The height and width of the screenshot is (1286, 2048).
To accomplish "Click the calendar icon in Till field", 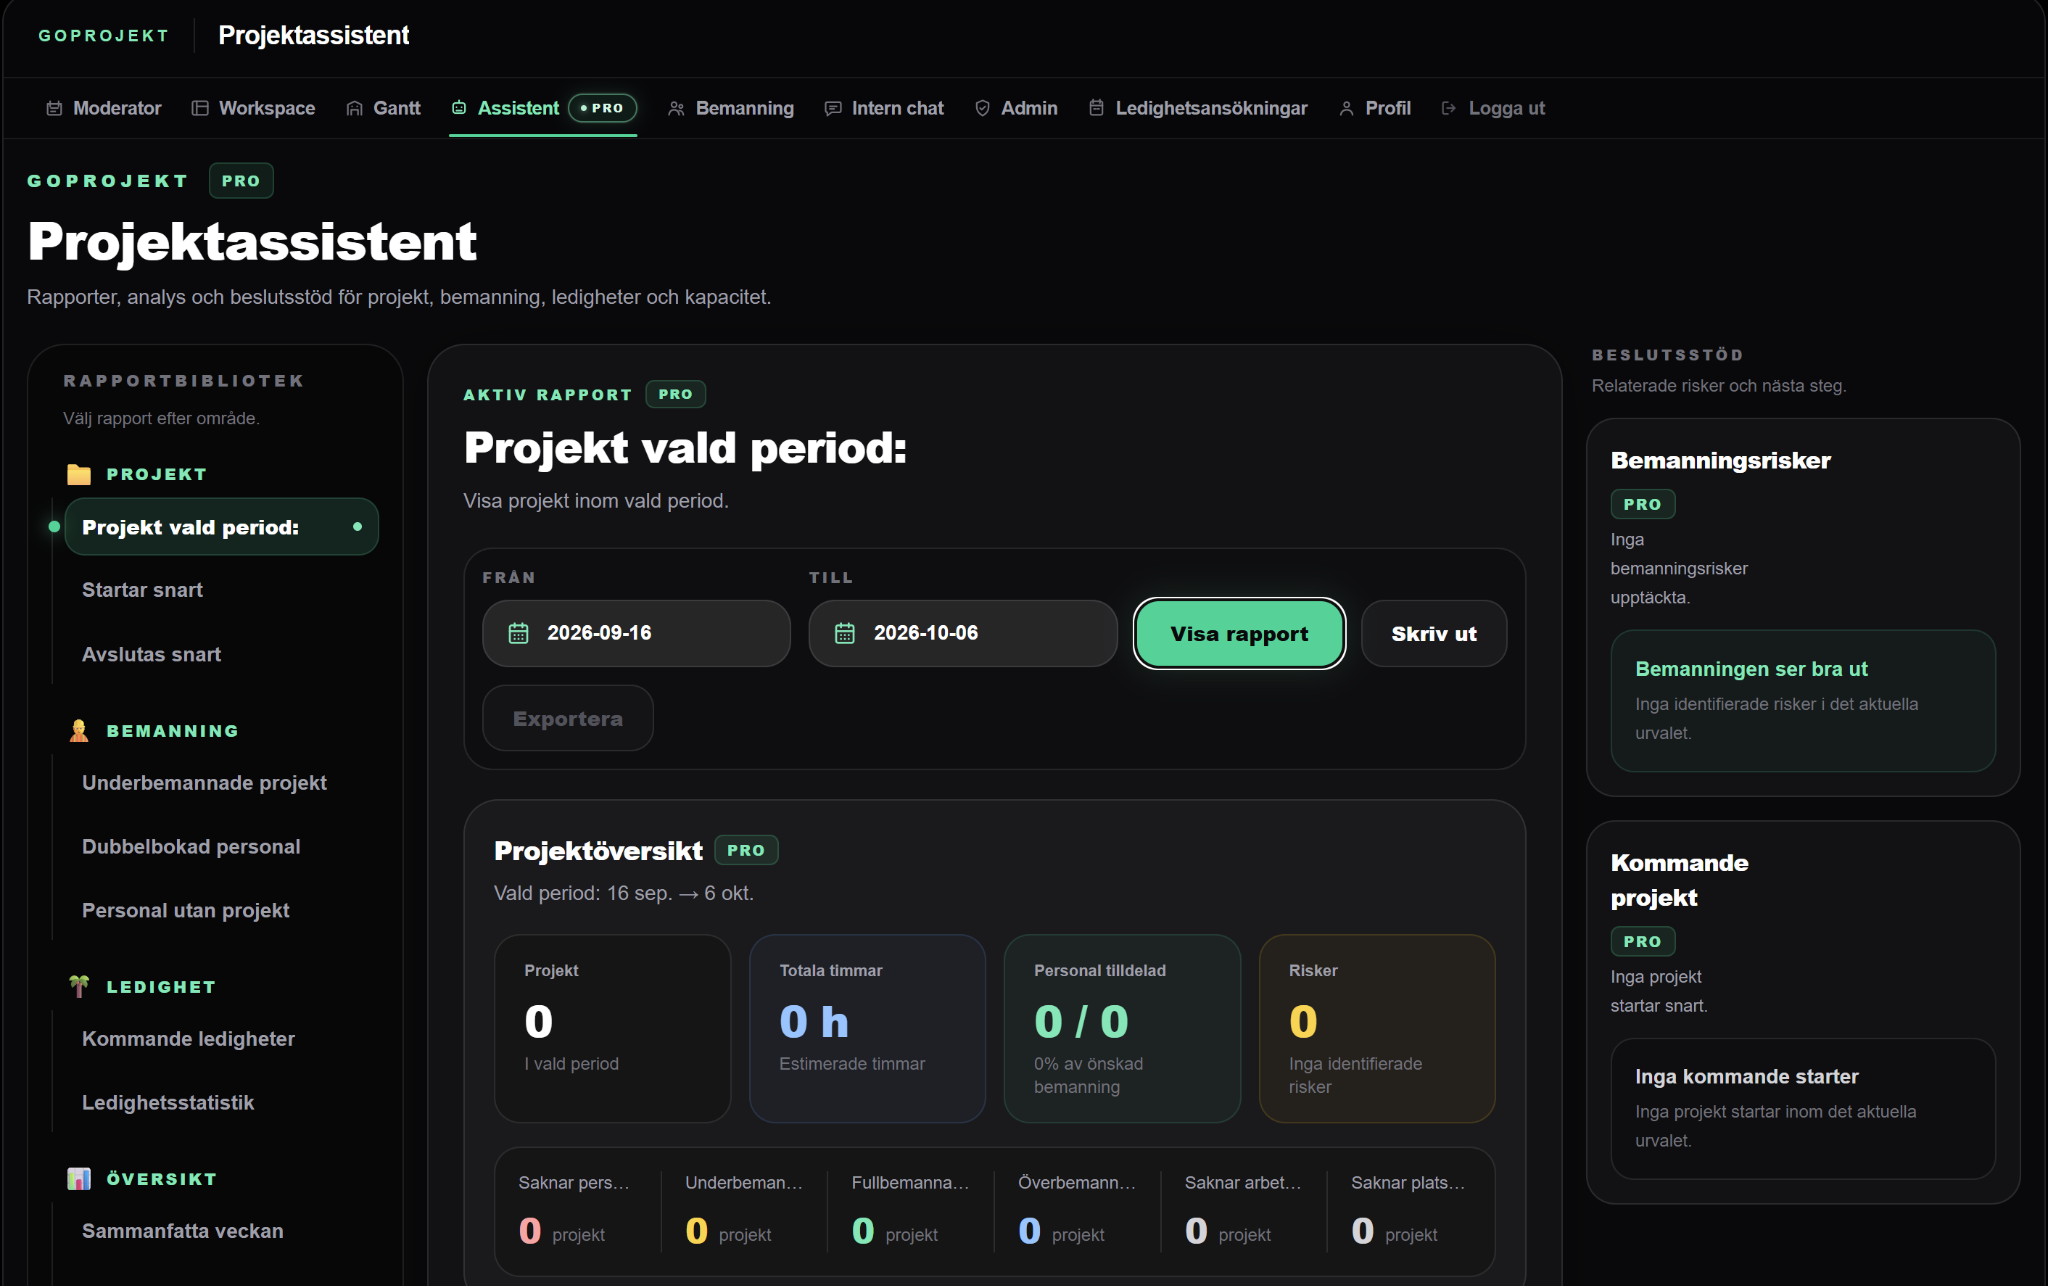I will (845, 633).
